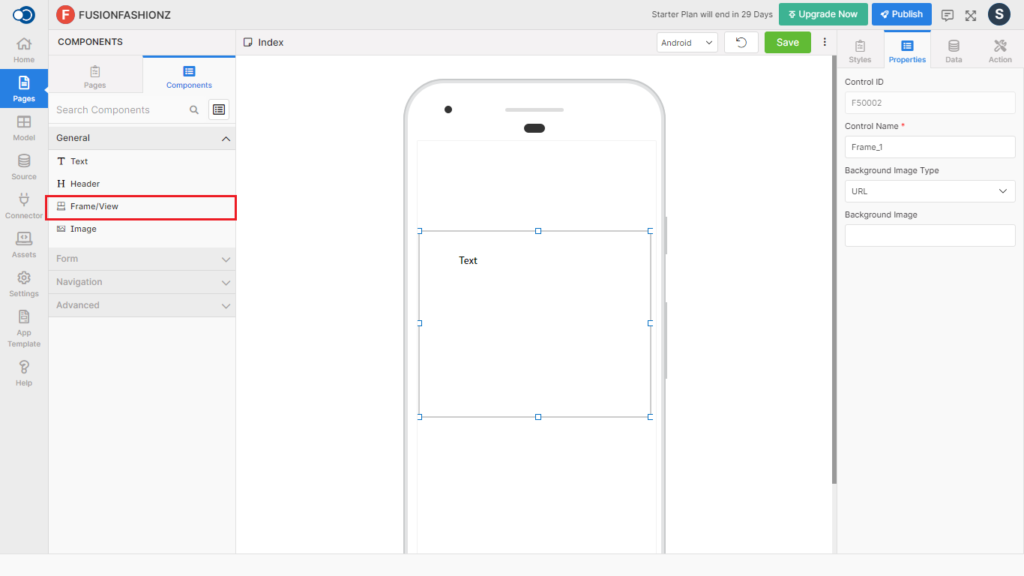Click the canvas vertical scrollbar
Screen dimensions: 1024x576
point(834,270)
